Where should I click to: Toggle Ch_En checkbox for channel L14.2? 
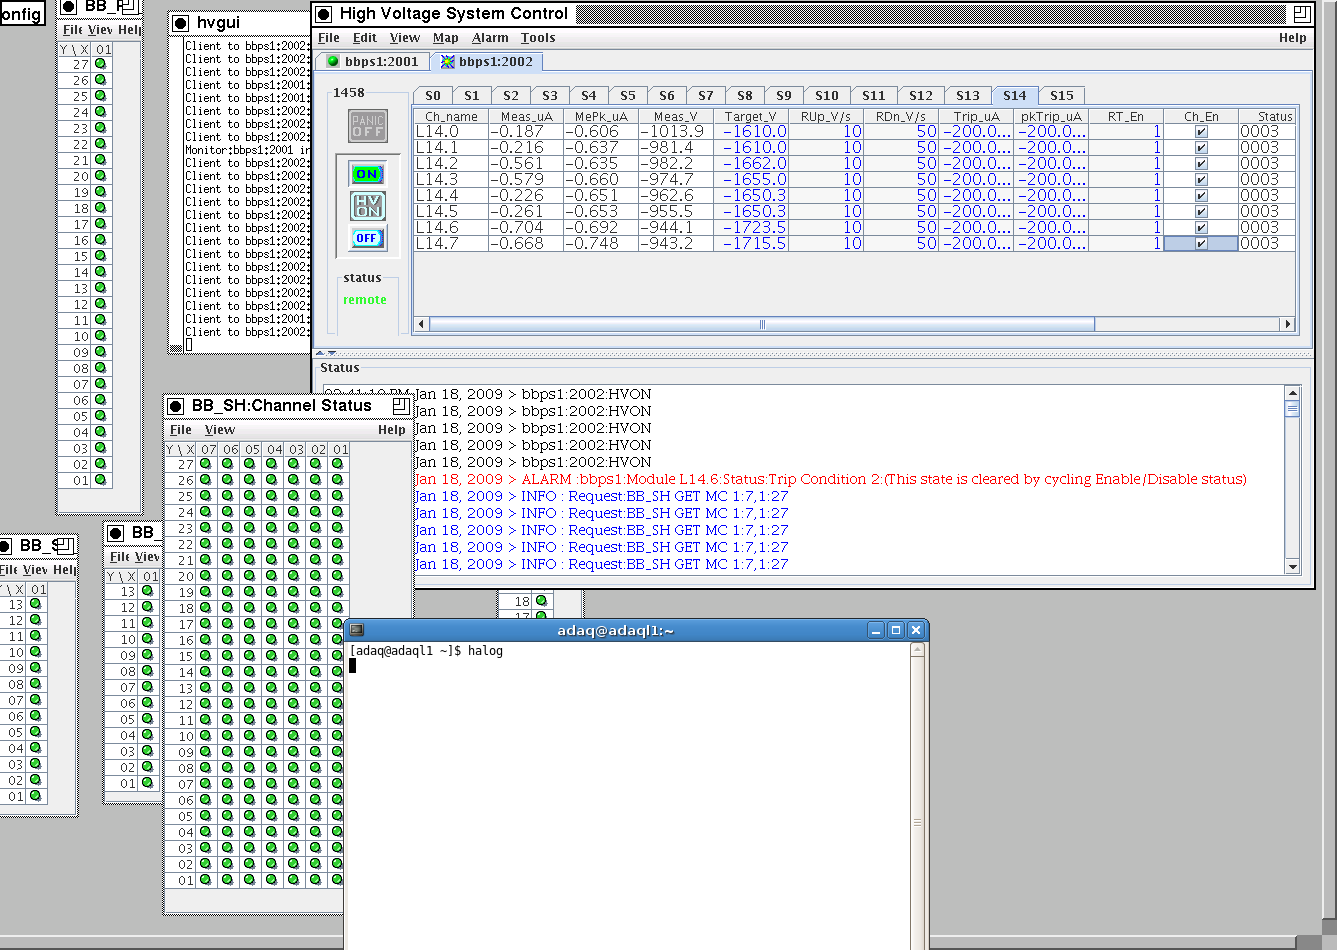pyautogui.click(x=1201, y=163)
